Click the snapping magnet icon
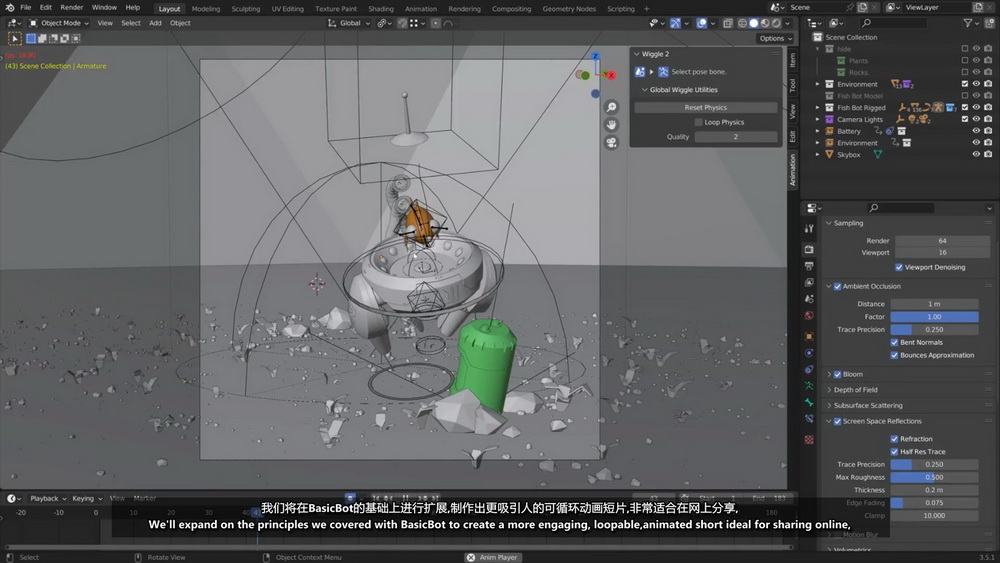This screenshot has width=1000, height=563. pyautogui.click(x=402, y=23)
